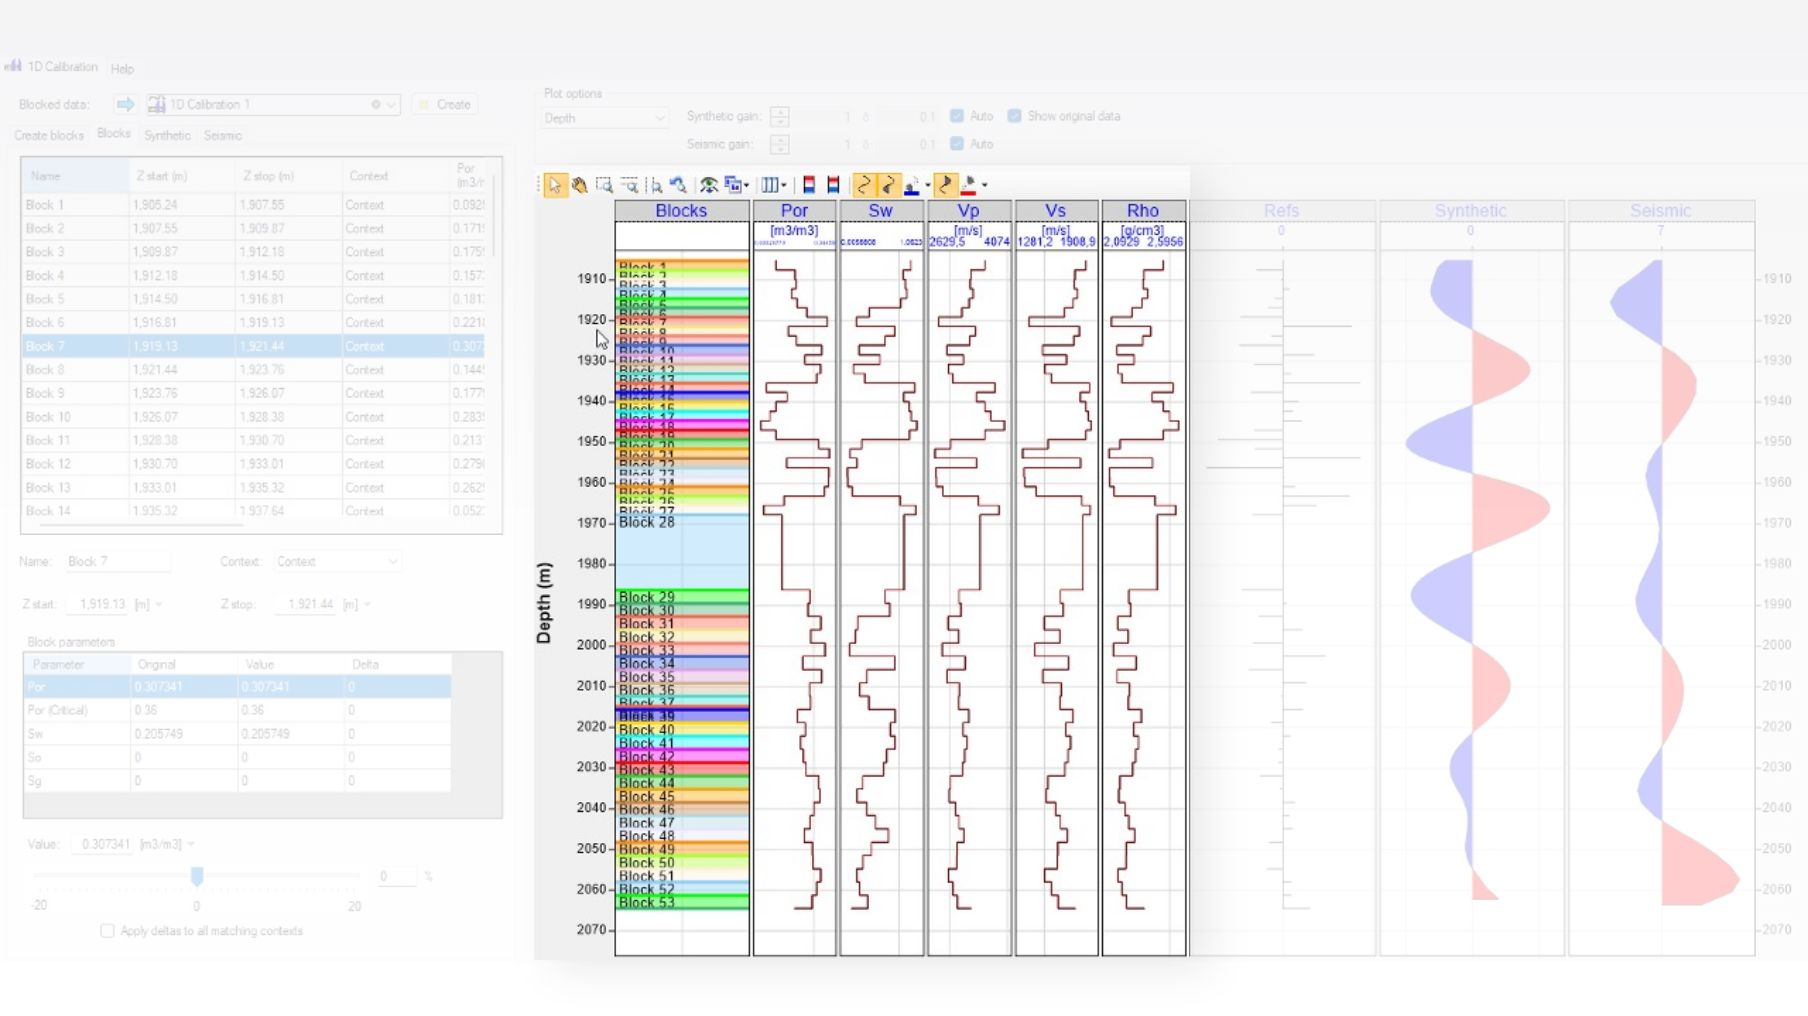Viewport: 1808px width, 1016px height.
Task: Select the Block 13 row in the table
Action: [x=253, y=488]
